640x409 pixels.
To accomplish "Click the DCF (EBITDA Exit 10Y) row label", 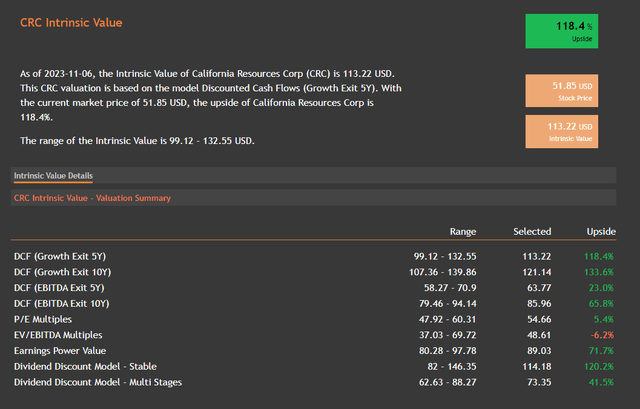I will tap(62, 304).
